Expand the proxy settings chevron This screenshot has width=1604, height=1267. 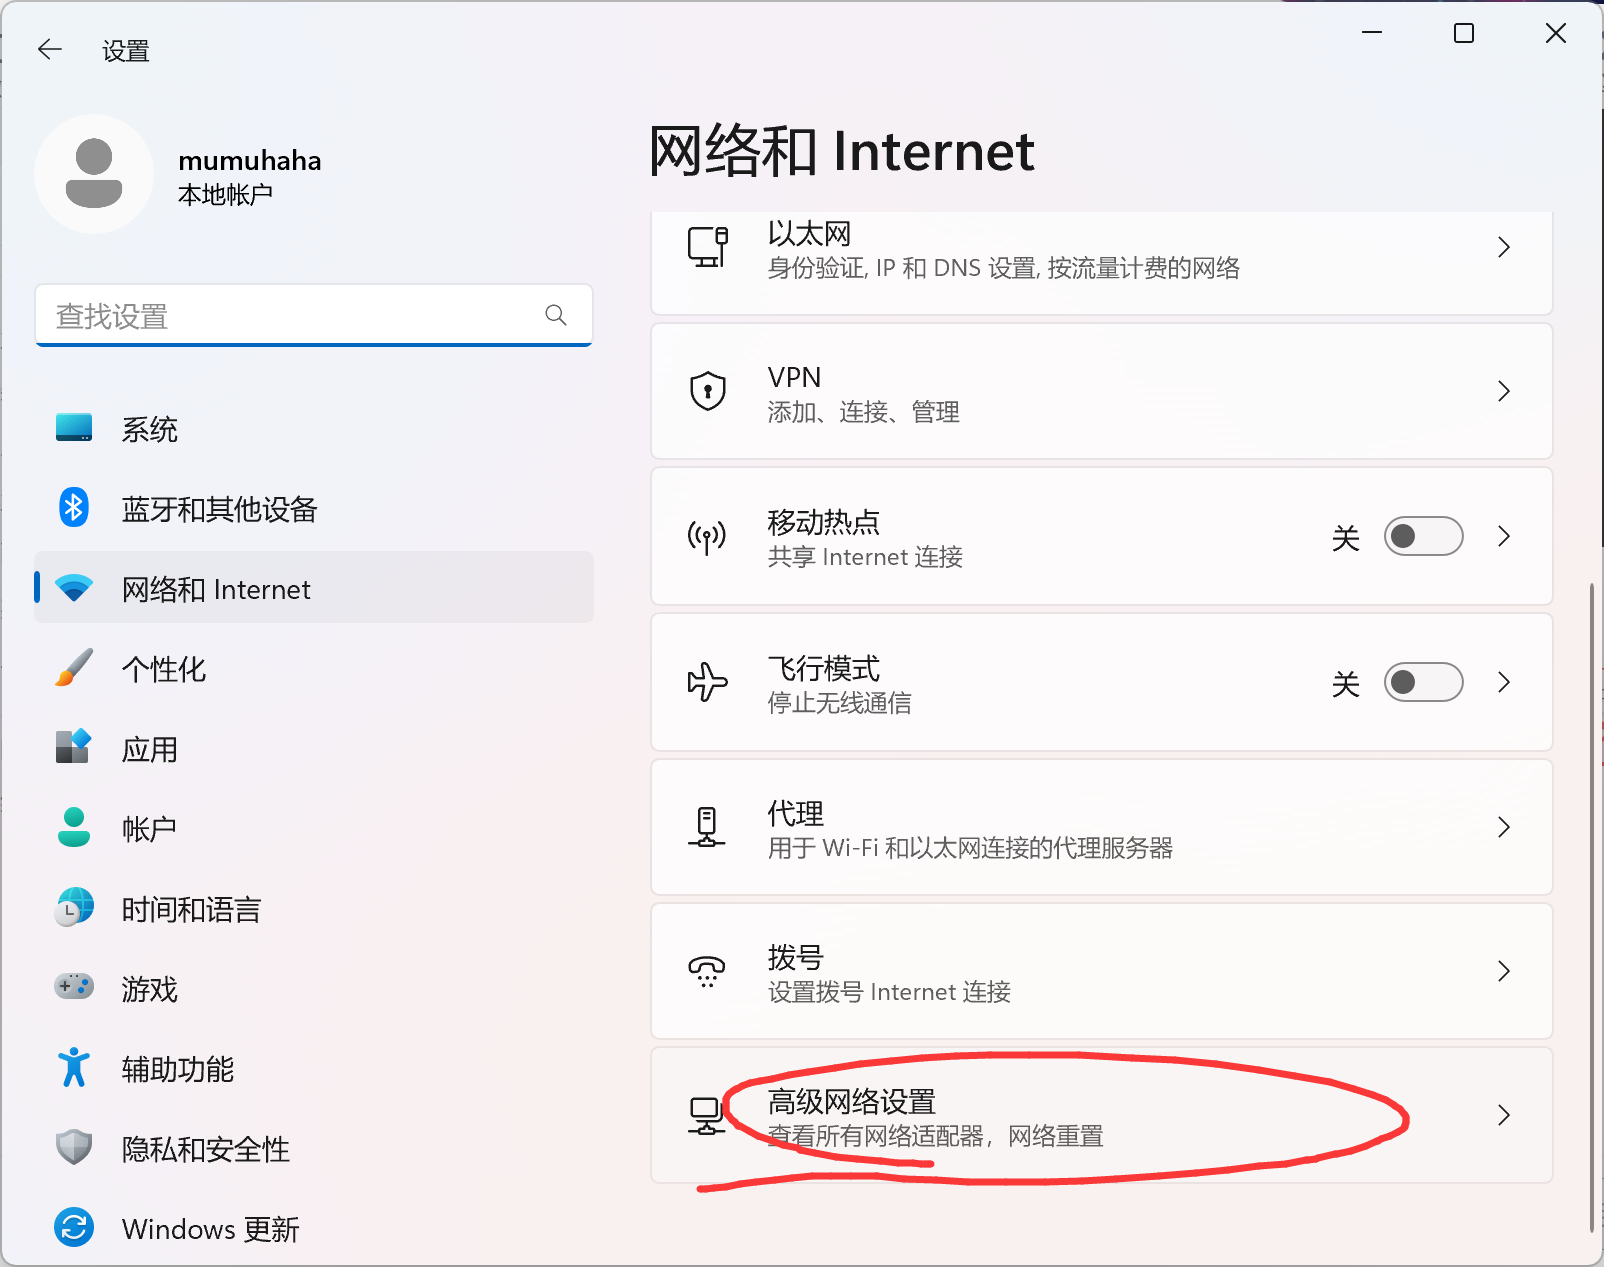(x=1503, y=827)
